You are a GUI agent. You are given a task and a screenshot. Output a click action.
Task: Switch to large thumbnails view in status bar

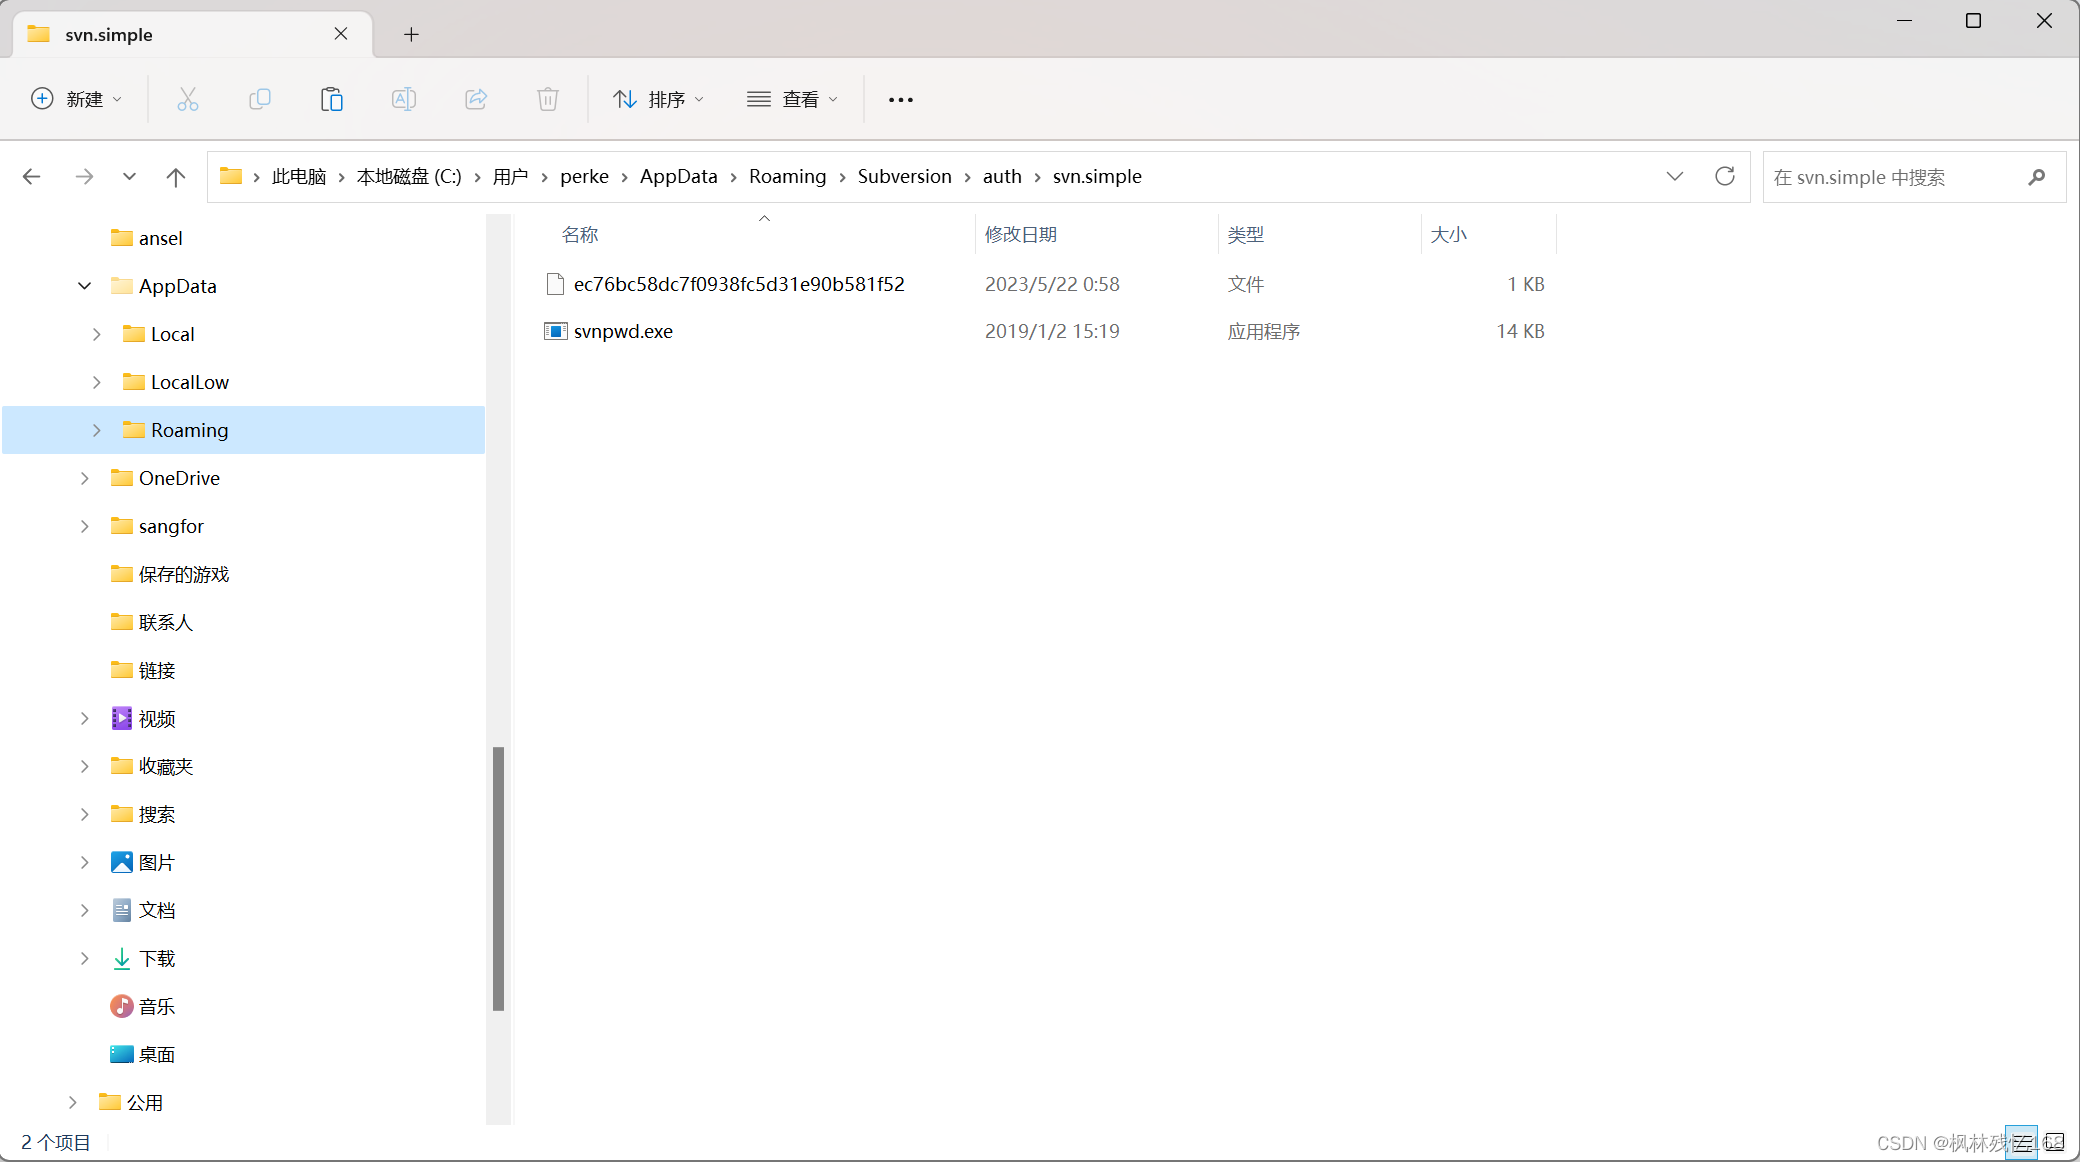(x=2054, y=1142)
